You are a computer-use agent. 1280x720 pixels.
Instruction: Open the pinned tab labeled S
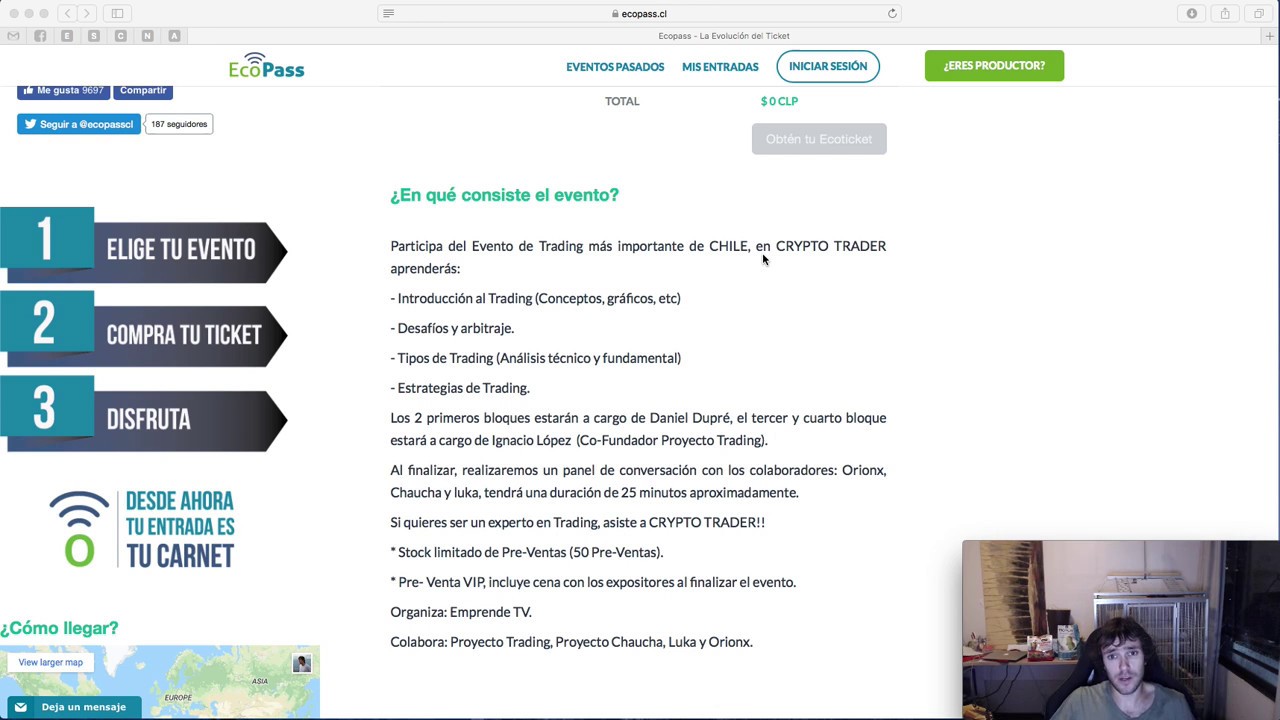pyautogui.click(x=94, y=36)
